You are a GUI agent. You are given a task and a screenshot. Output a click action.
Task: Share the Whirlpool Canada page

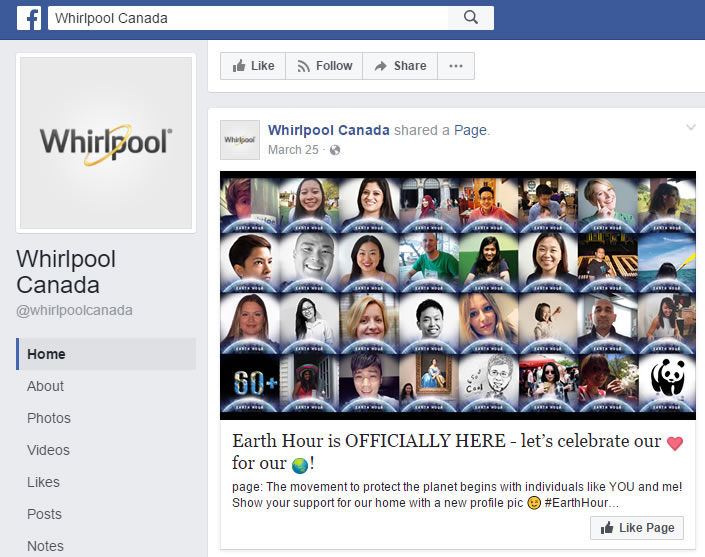(400, 66)
